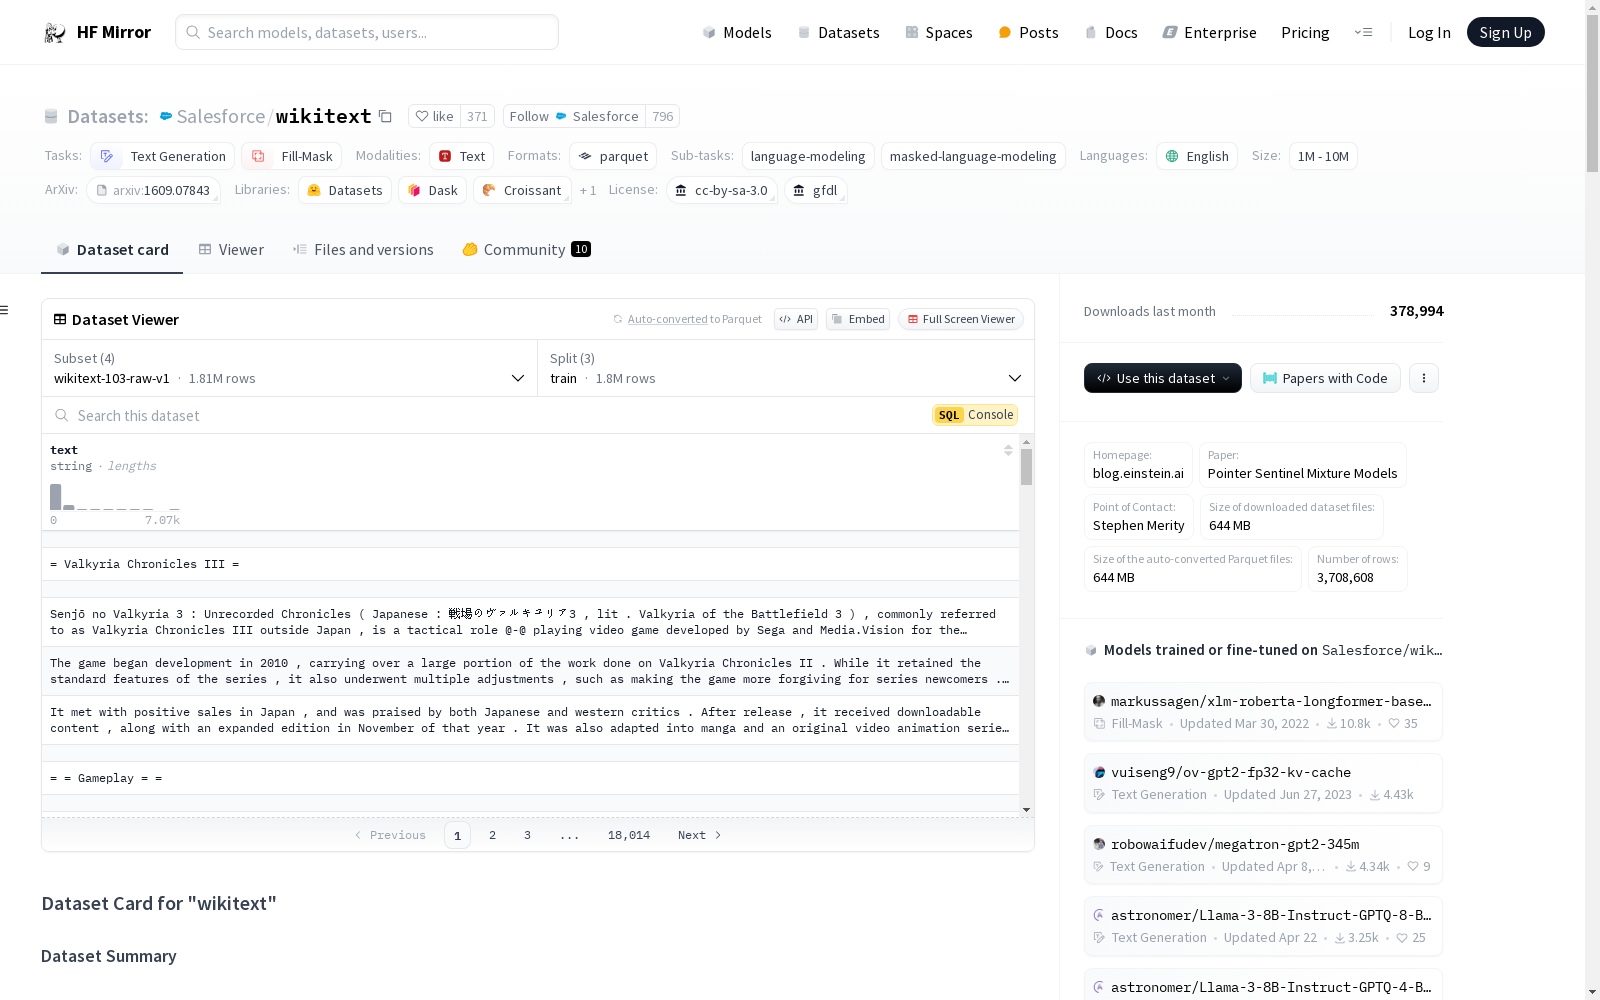
Task: Open Docs in the top navigation
Action: click(x=1111, y=33)
